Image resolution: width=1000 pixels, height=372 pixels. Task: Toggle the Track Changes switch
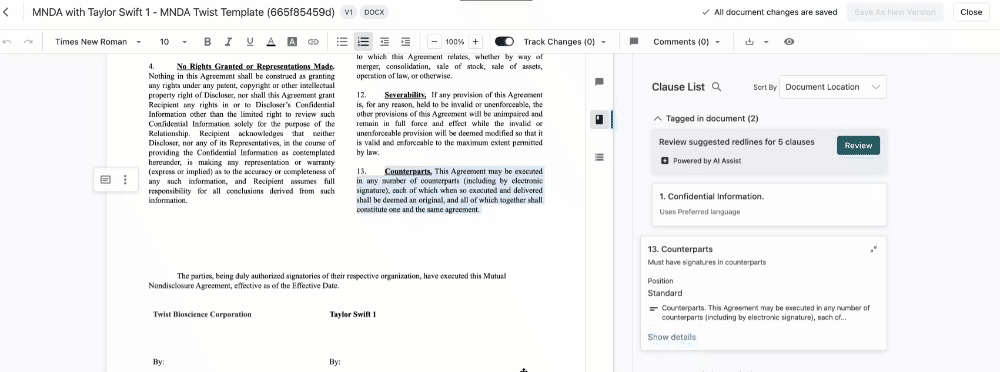pos(504,41)
